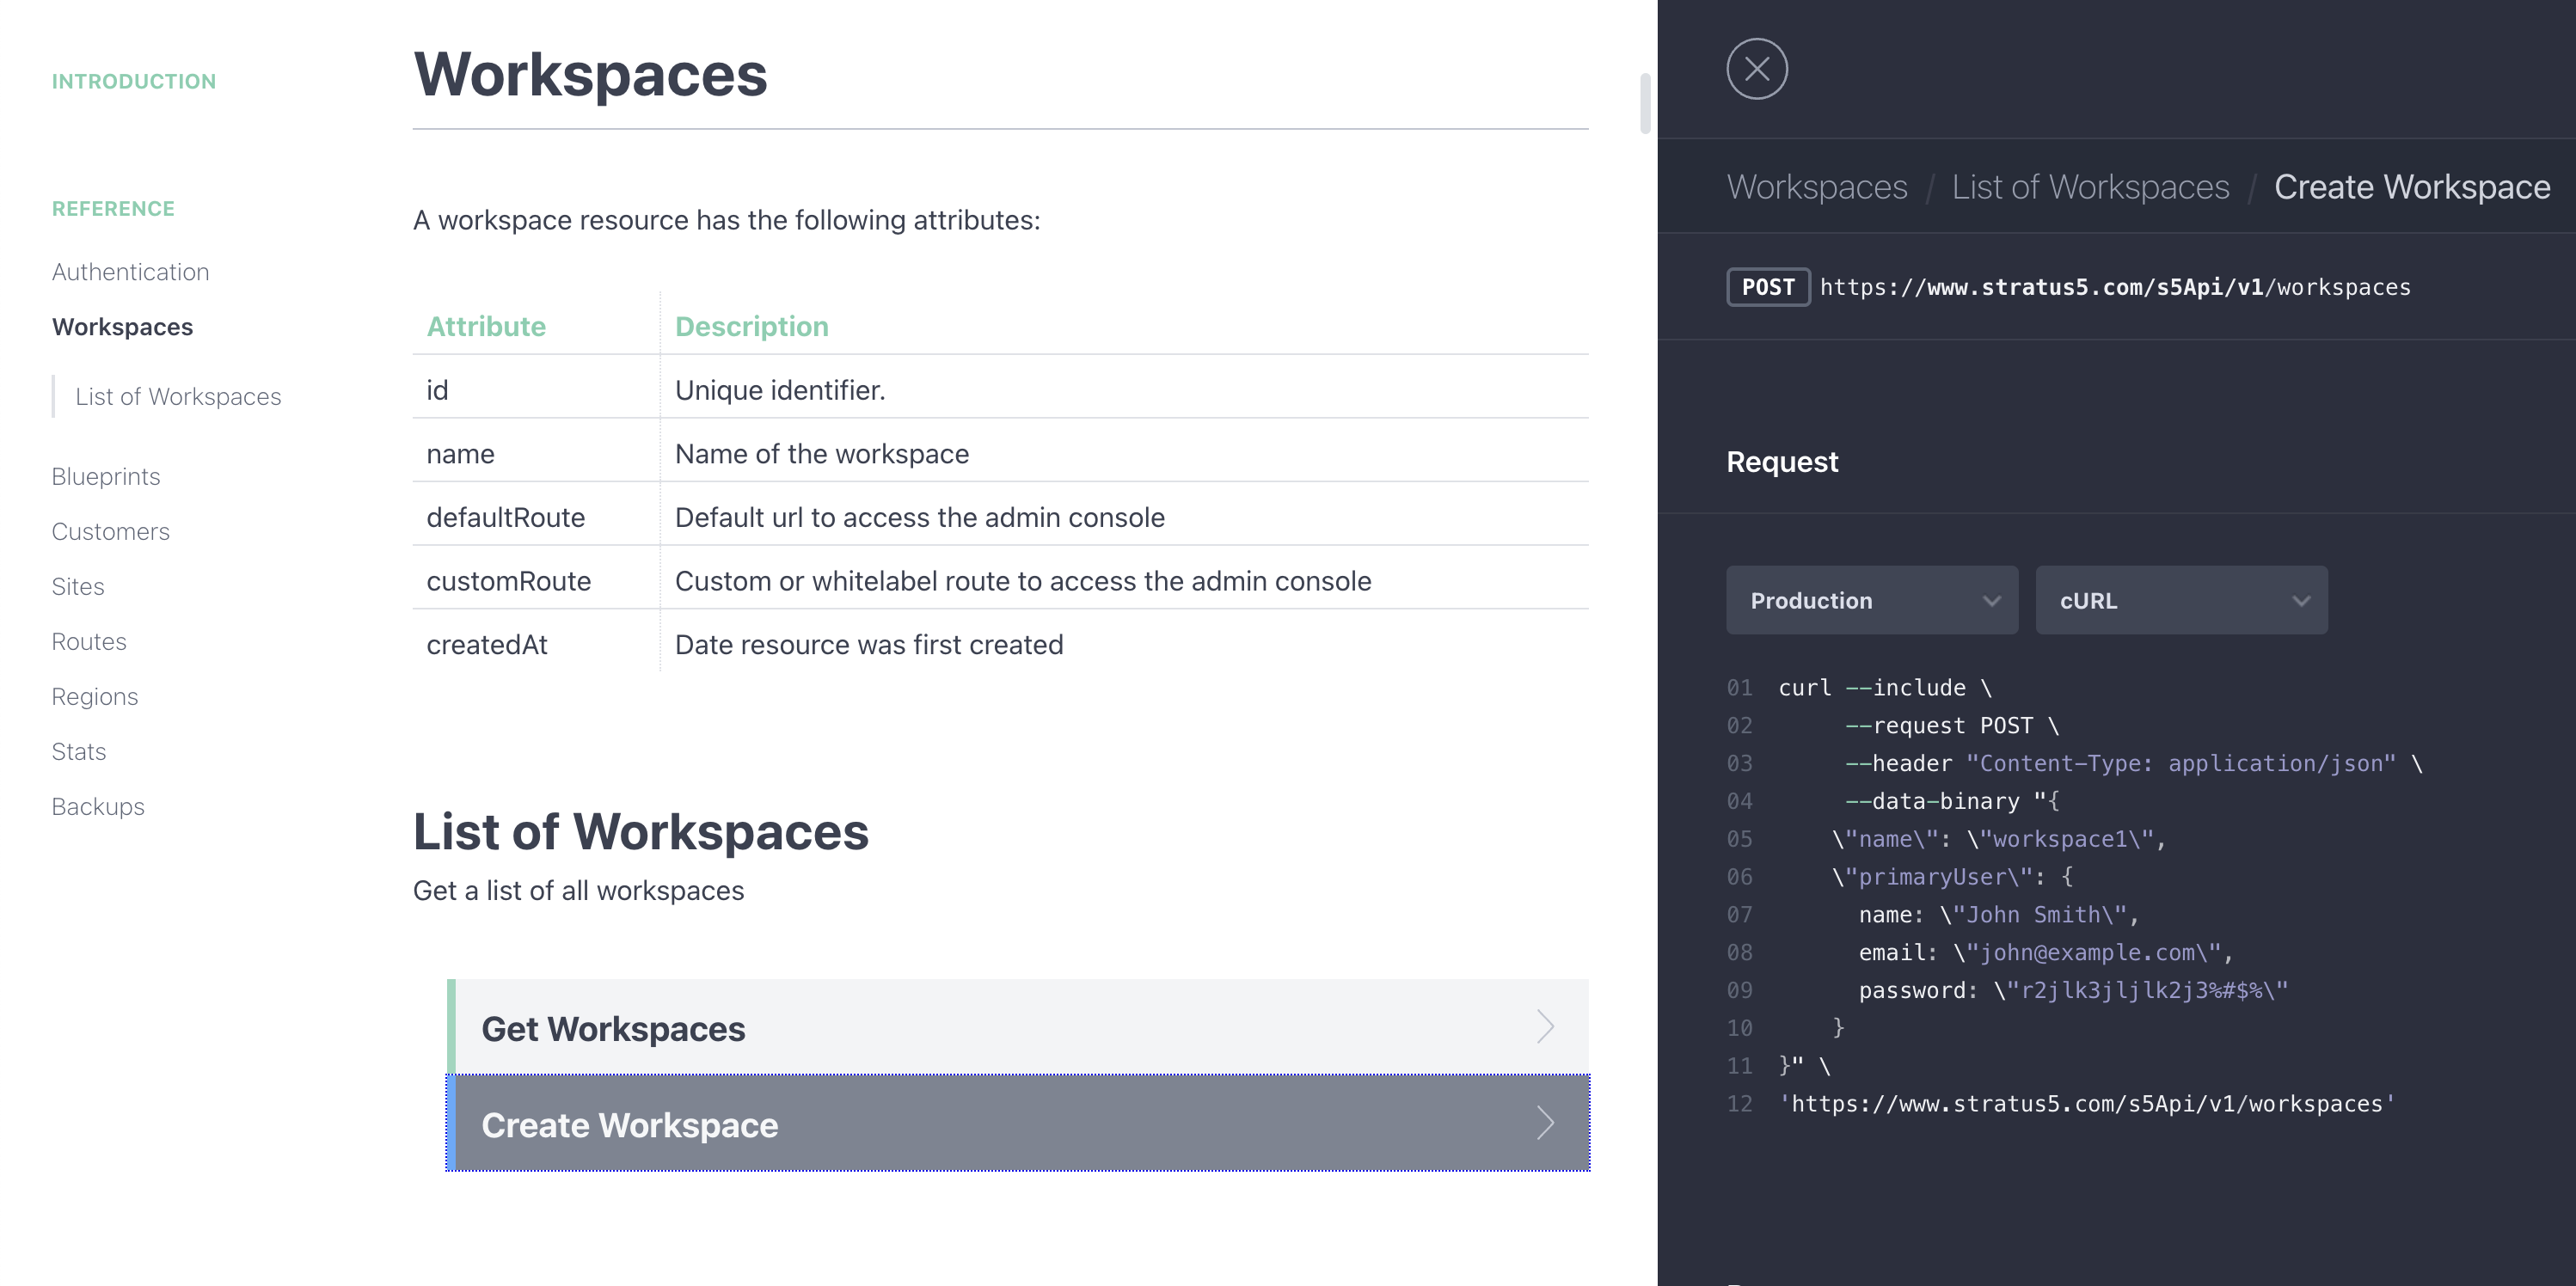The height and width of the screenshot is (1286, 2576).
Task: Open Get Workspaces via its chevron arrow
Action: coord(1545,1027)
